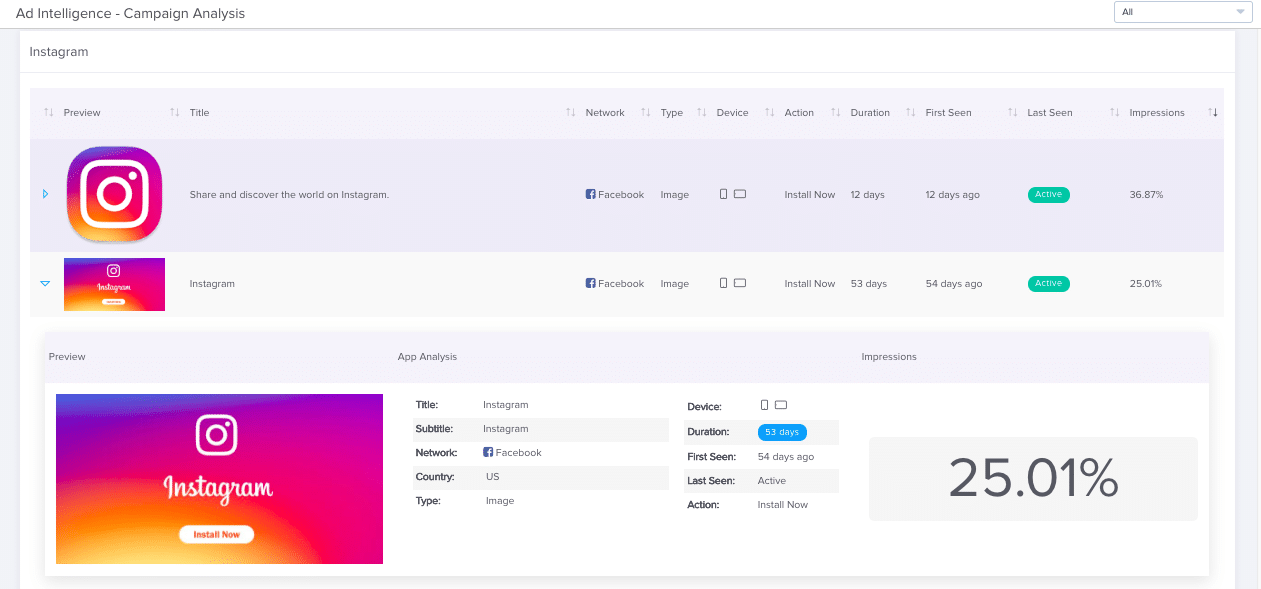
Task: Sort using arrows just left of Network header
Action: 571,113
